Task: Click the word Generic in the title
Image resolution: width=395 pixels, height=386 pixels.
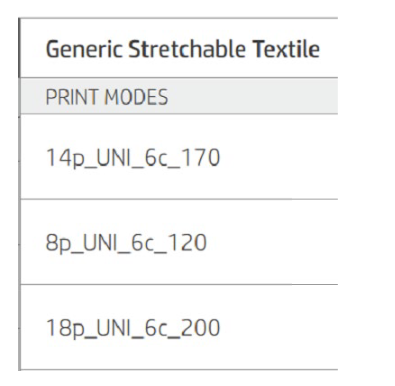Action: click(84, 49)
